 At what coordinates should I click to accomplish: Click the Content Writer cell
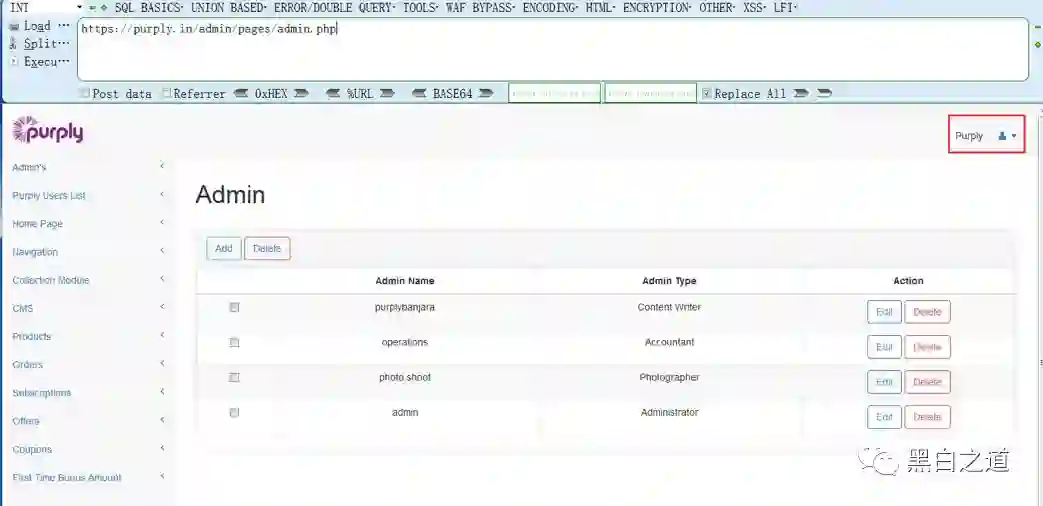tap(669, 307)
